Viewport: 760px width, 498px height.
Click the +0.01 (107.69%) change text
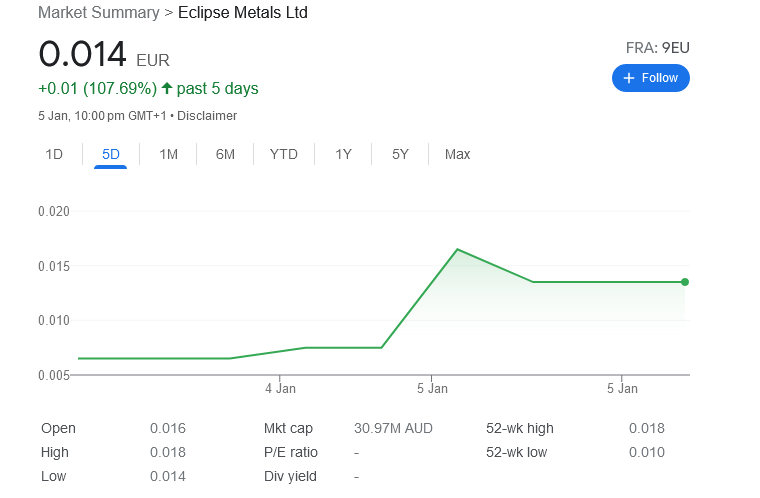coord(97,89)
